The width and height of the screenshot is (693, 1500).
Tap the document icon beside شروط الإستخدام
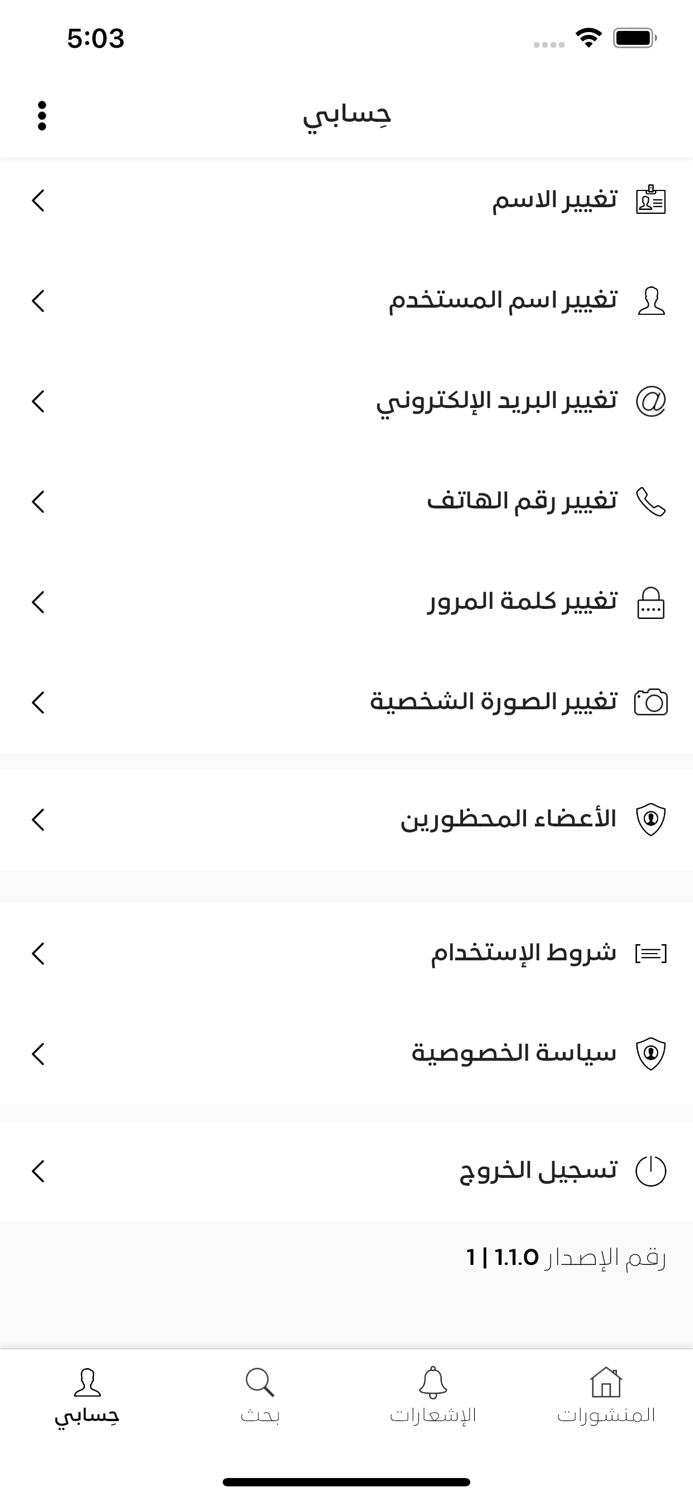(x=651, y=953)
